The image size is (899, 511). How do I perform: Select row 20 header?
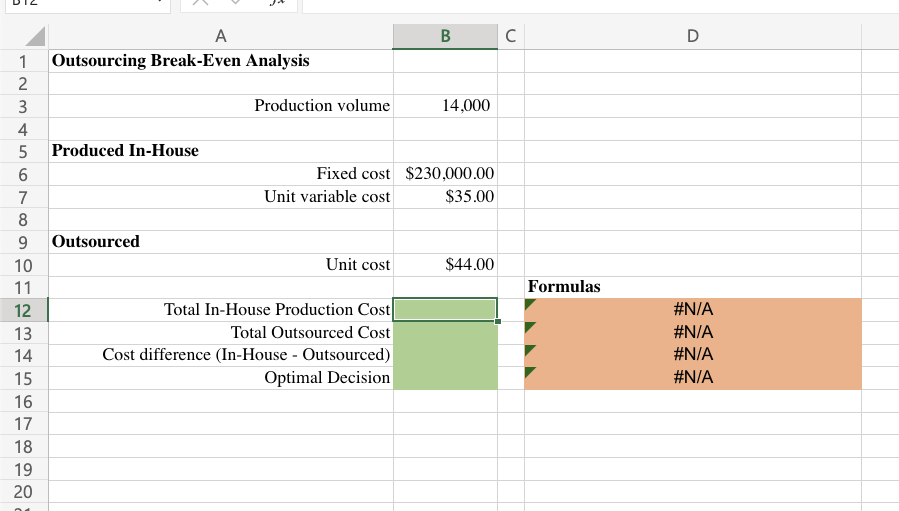(x=24, y=492)
